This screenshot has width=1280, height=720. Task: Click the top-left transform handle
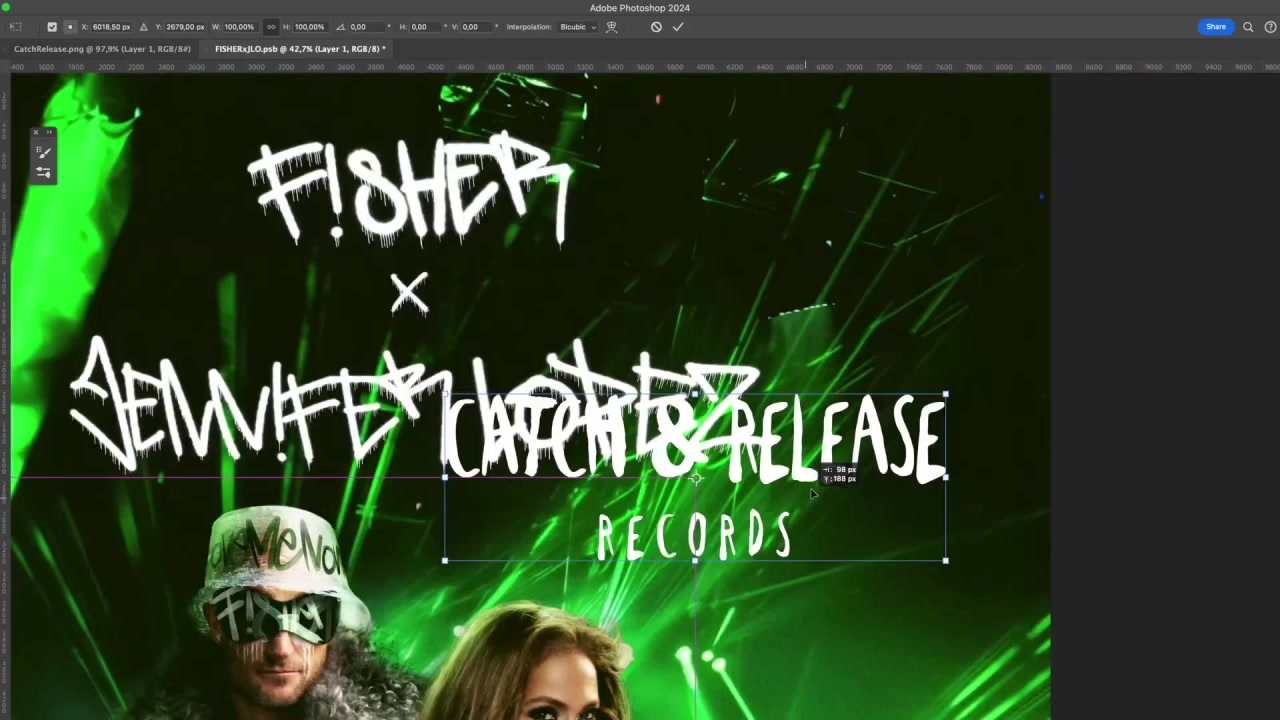point(445,394)
